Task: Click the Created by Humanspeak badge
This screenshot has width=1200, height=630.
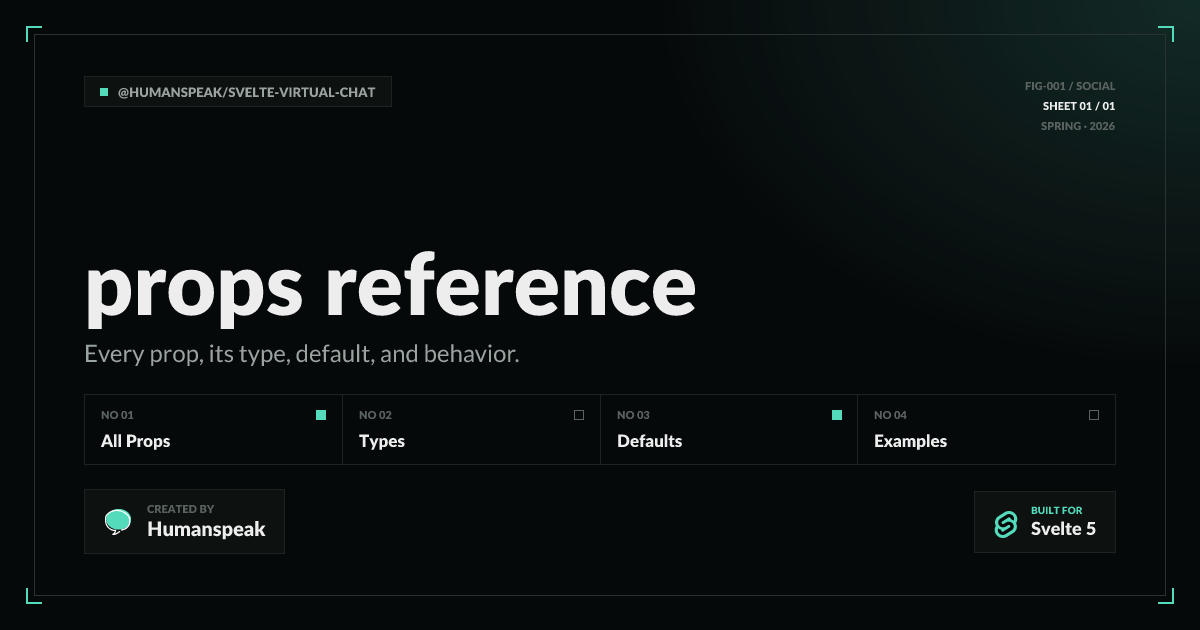Action: click(x=185, y=521)
